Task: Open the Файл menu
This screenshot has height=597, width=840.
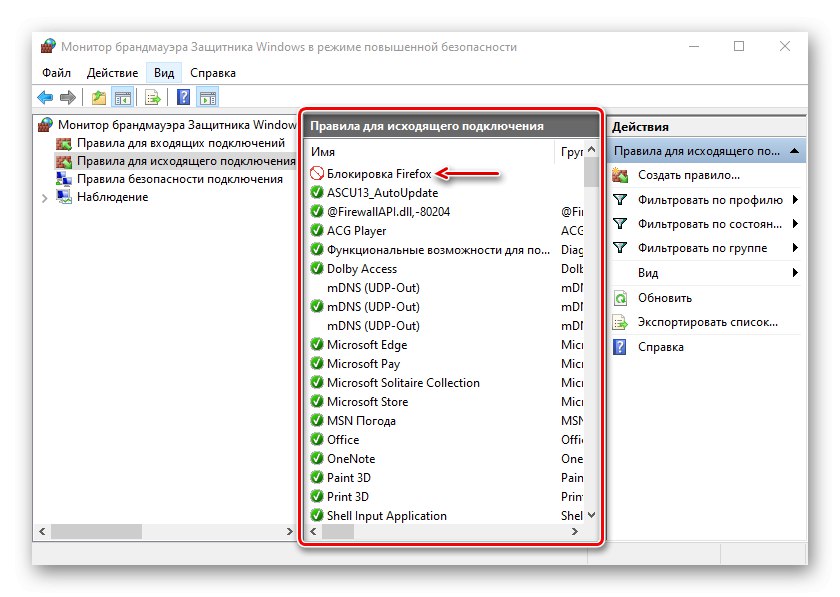Action: 56,72
